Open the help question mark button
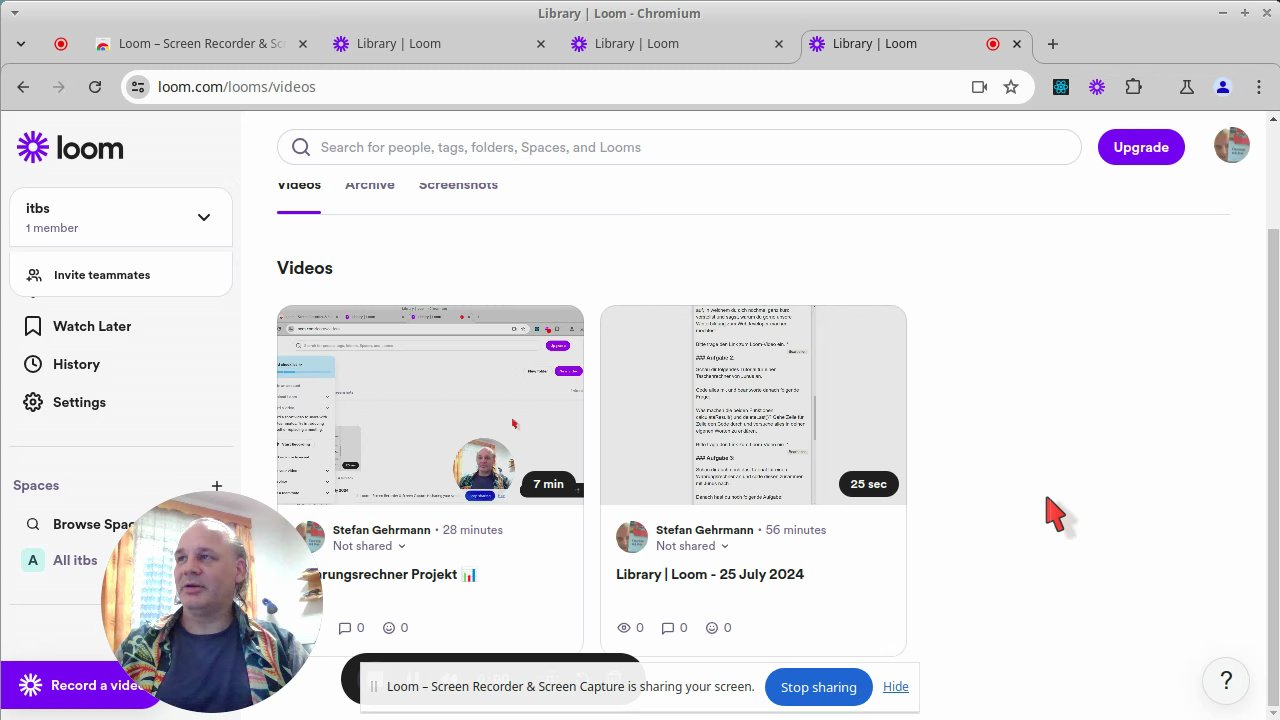Screen dimensions: 1280x720 coord(1226,681)
